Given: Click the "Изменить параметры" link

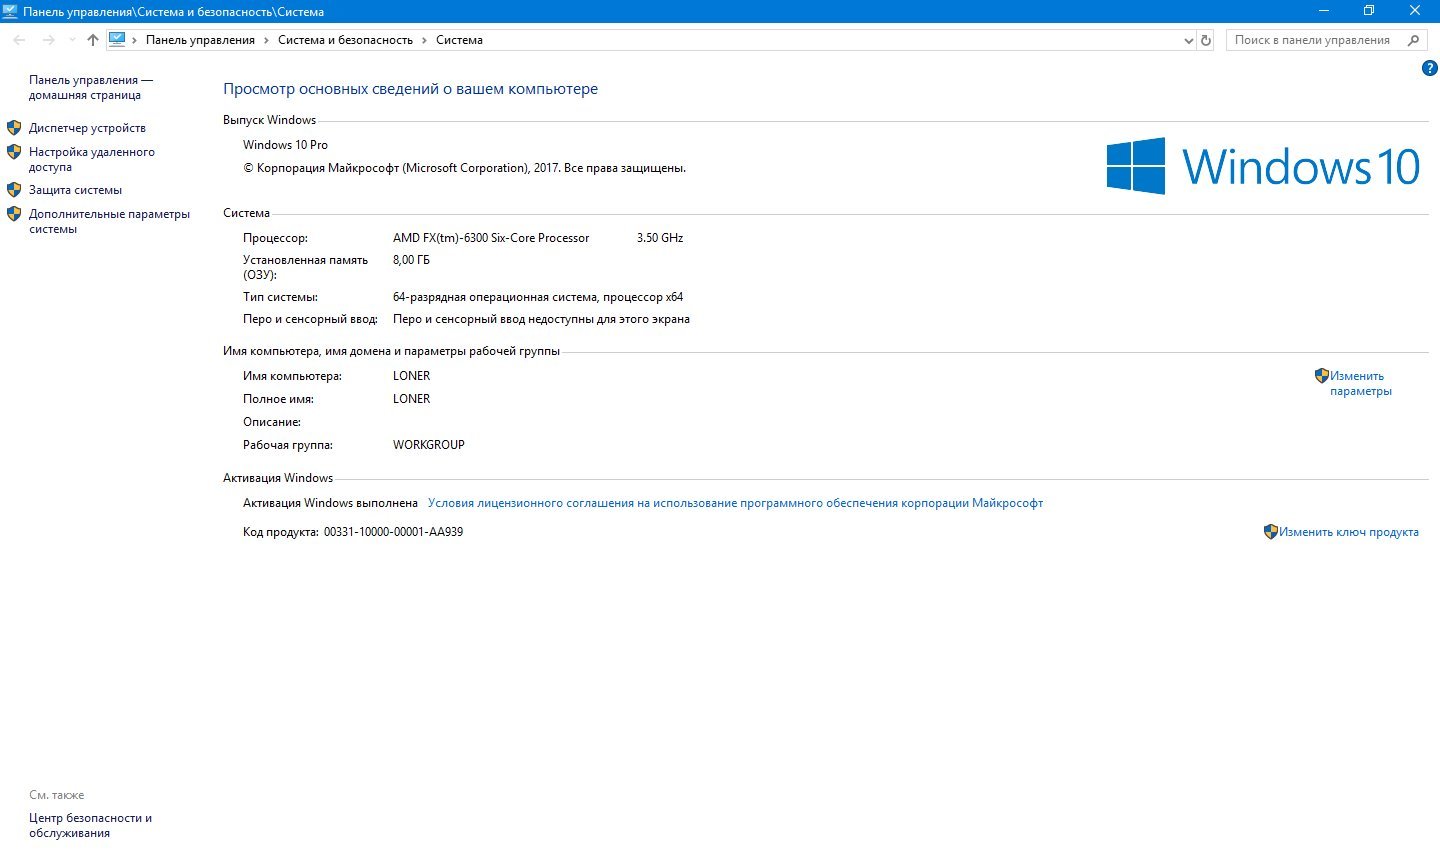Looking at the screenshot, I should pyautogui.click(x=1361, y=383).
